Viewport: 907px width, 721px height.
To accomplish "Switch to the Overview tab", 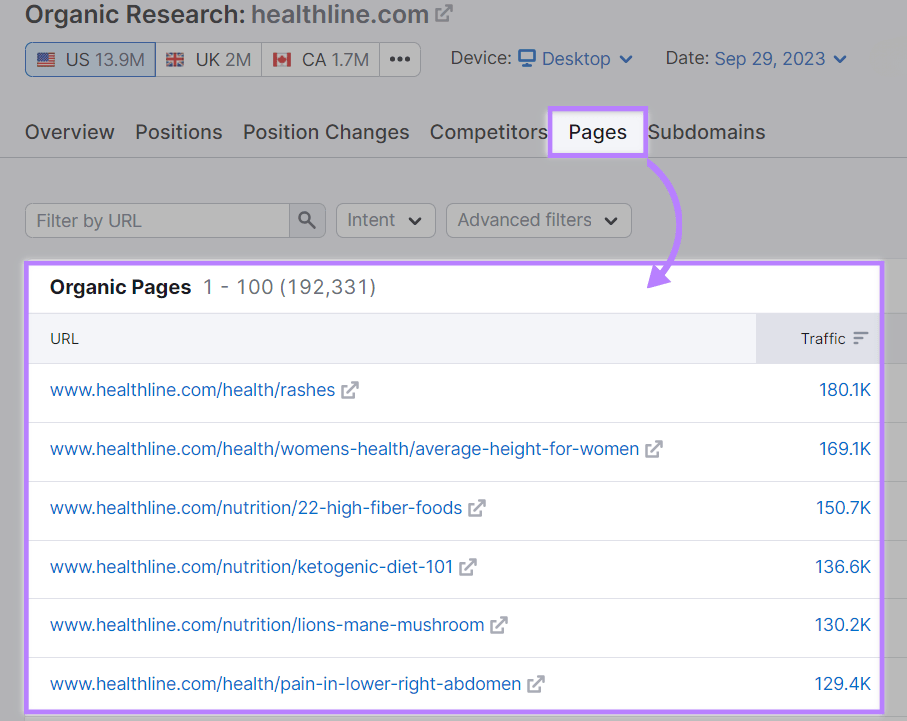I will click(69, 133).
